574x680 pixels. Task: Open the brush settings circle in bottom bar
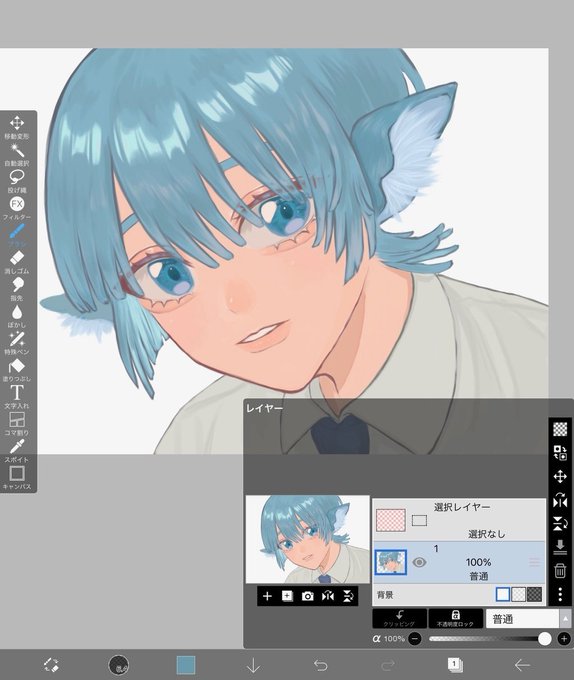tap(118, 664)
